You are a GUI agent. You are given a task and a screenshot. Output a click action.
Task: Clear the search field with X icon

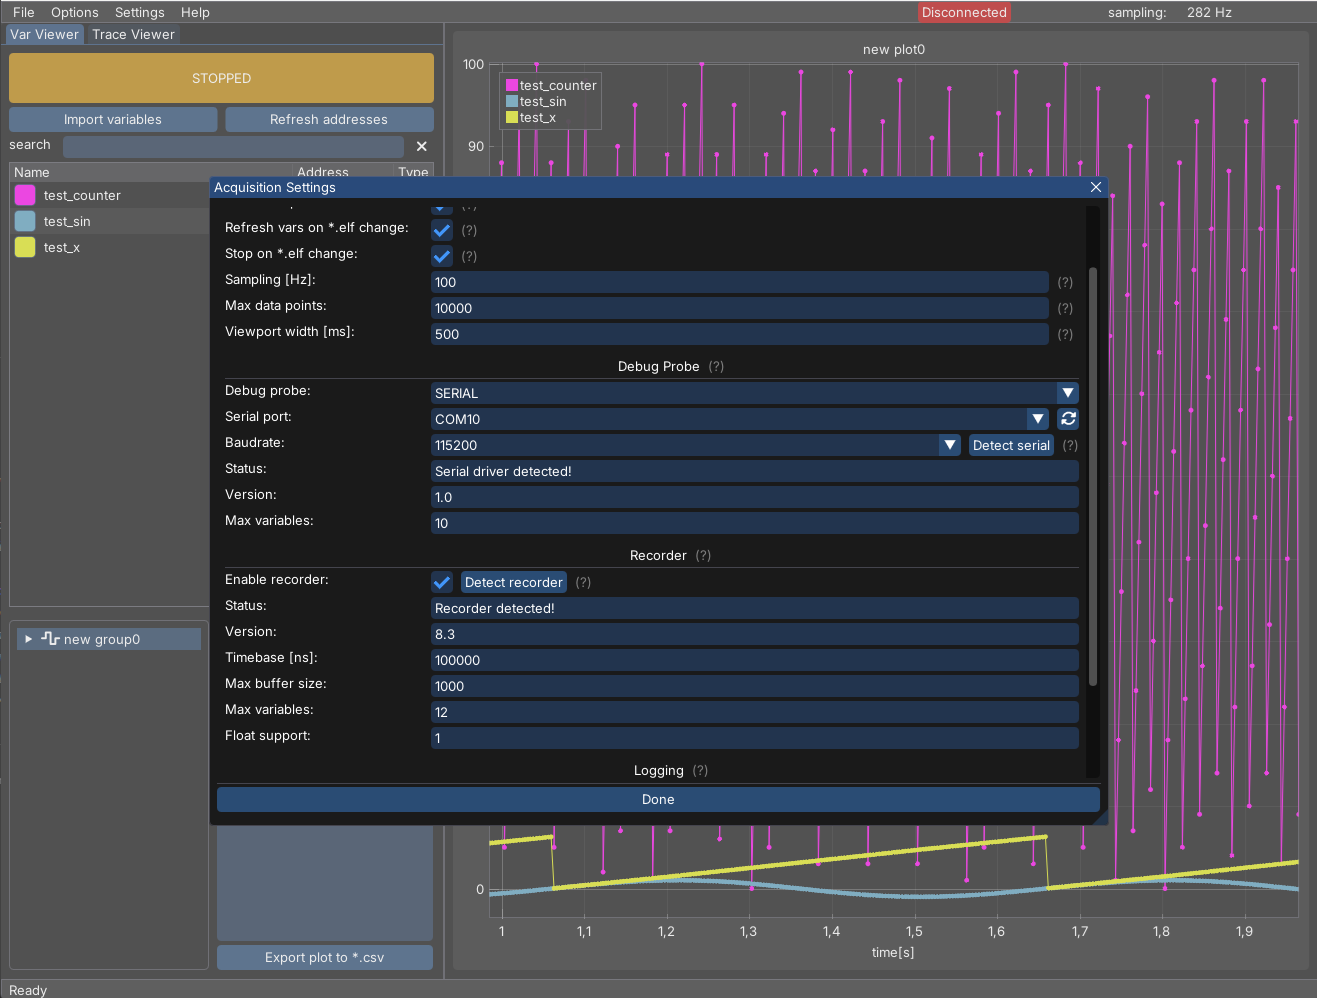[x=421, y=146]
